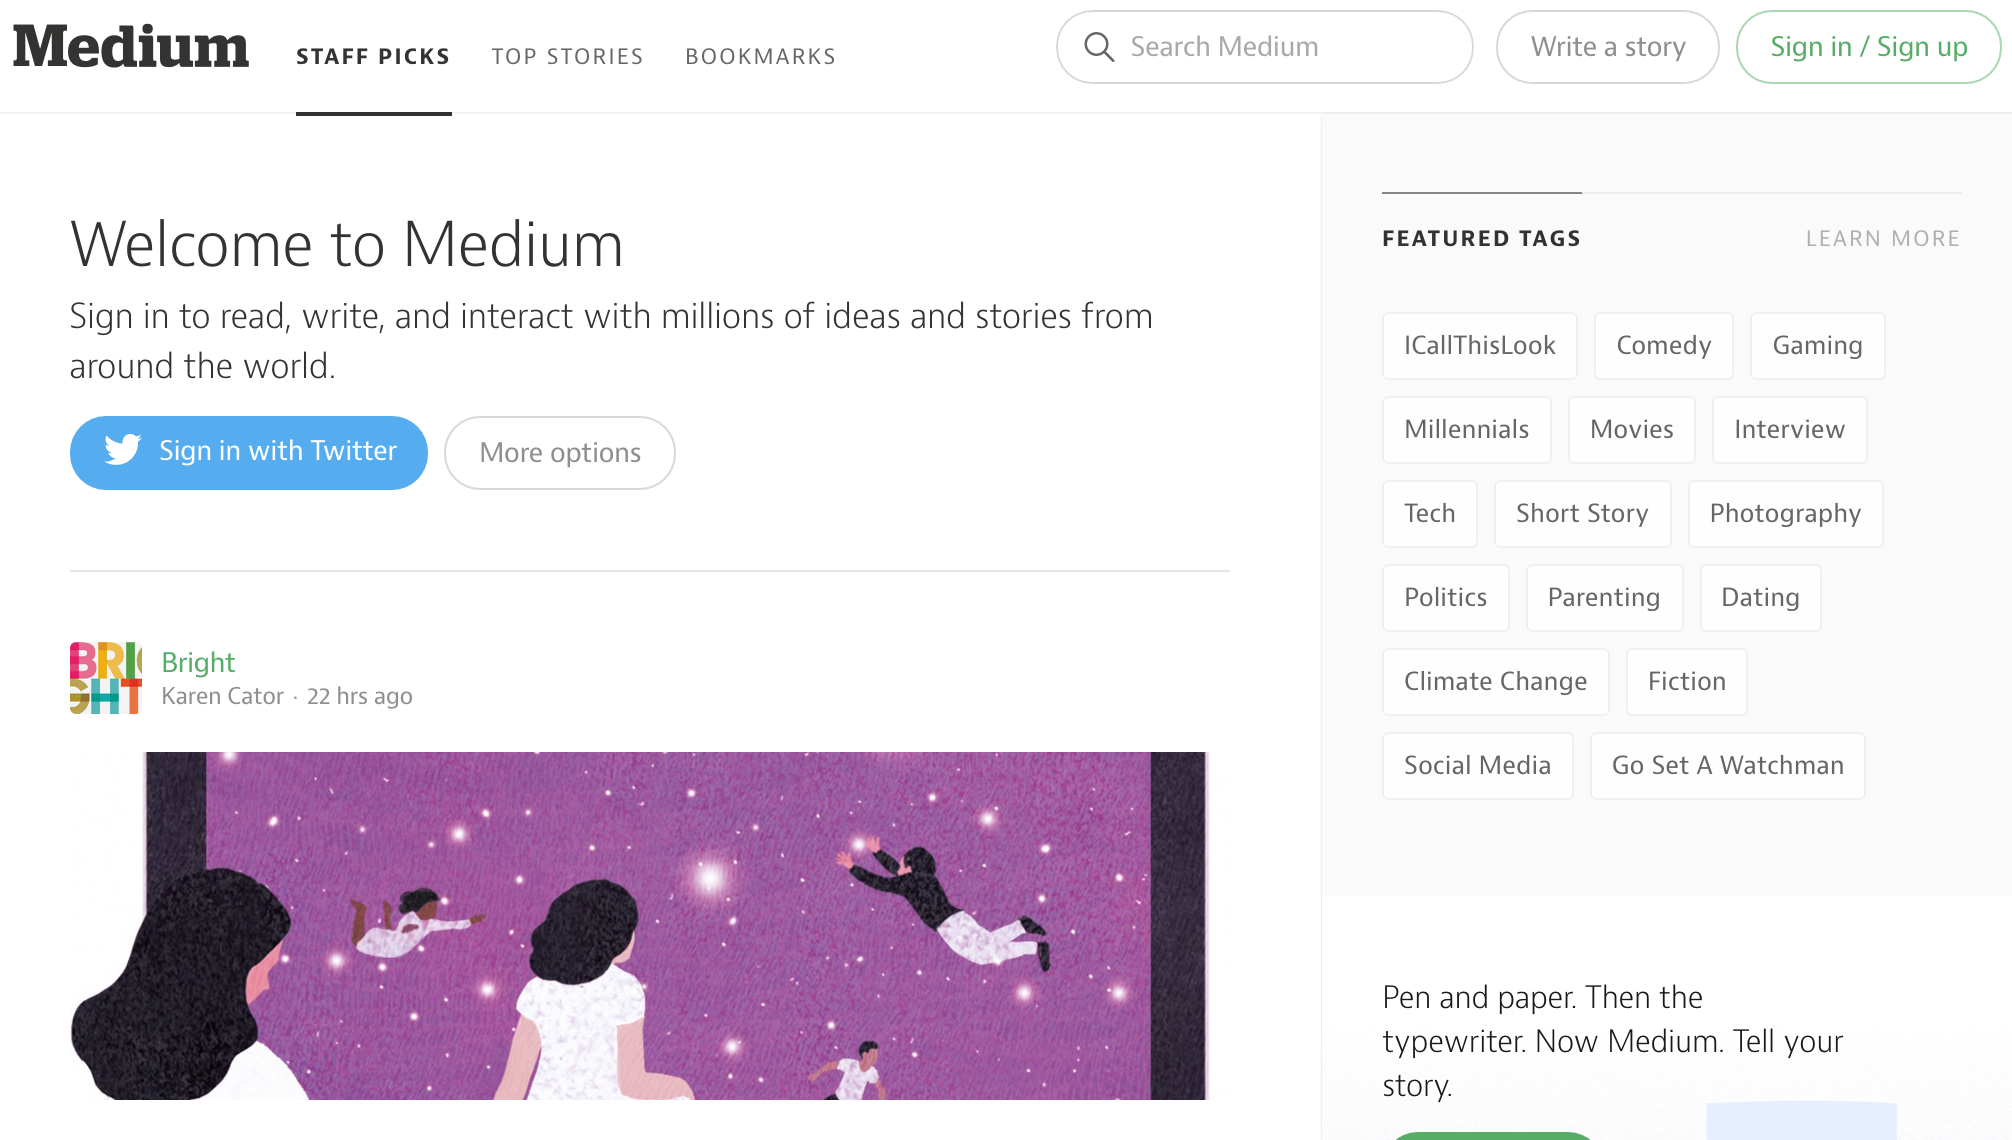Open the Bright publication link
Viewport: 2012px width, 1140px height.
tap(198, 662)
